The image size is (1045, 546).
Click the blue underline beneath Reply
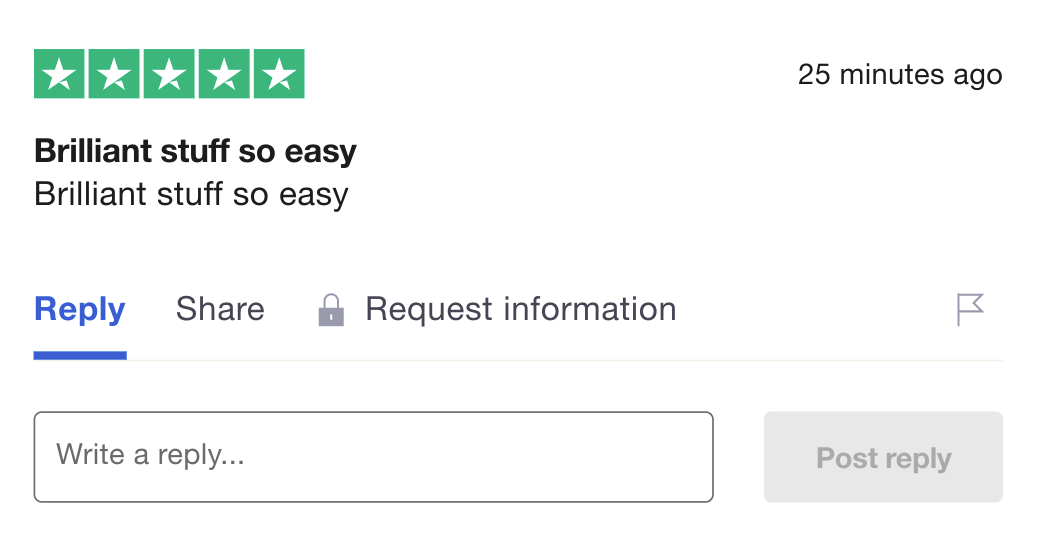tap(80, 355)
